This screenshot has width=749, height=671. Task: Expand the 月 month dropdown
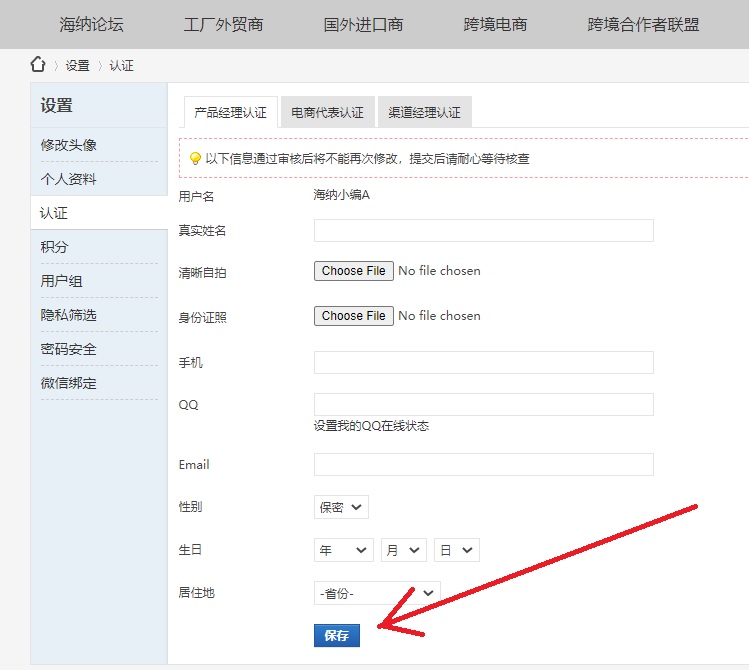point(403,550)
